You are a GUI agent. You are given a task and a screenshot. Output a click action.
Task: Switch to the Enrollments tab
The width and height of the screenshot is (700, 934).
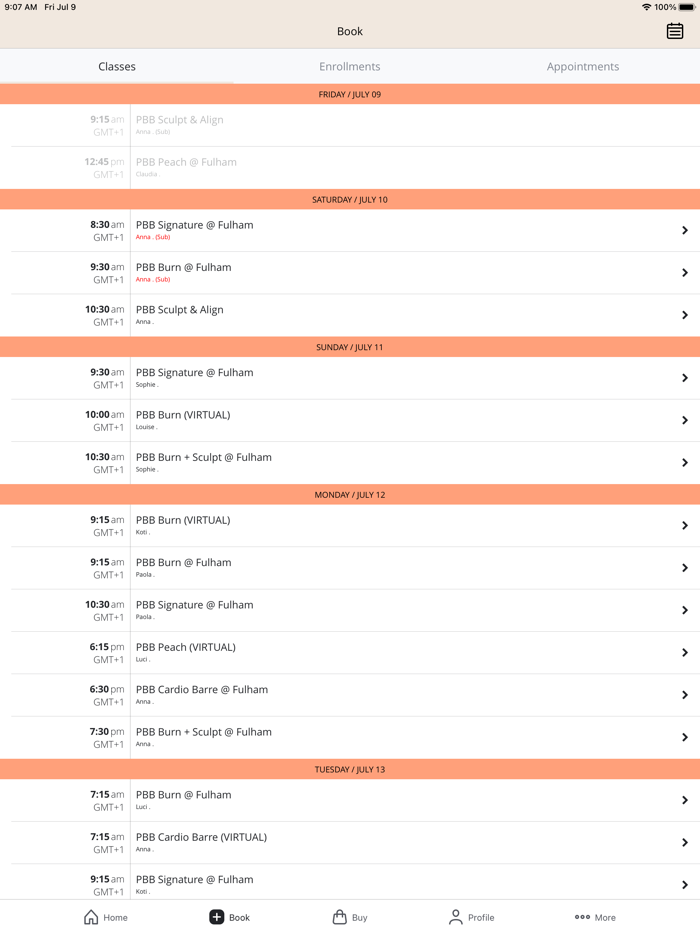[x=350, y=67]
